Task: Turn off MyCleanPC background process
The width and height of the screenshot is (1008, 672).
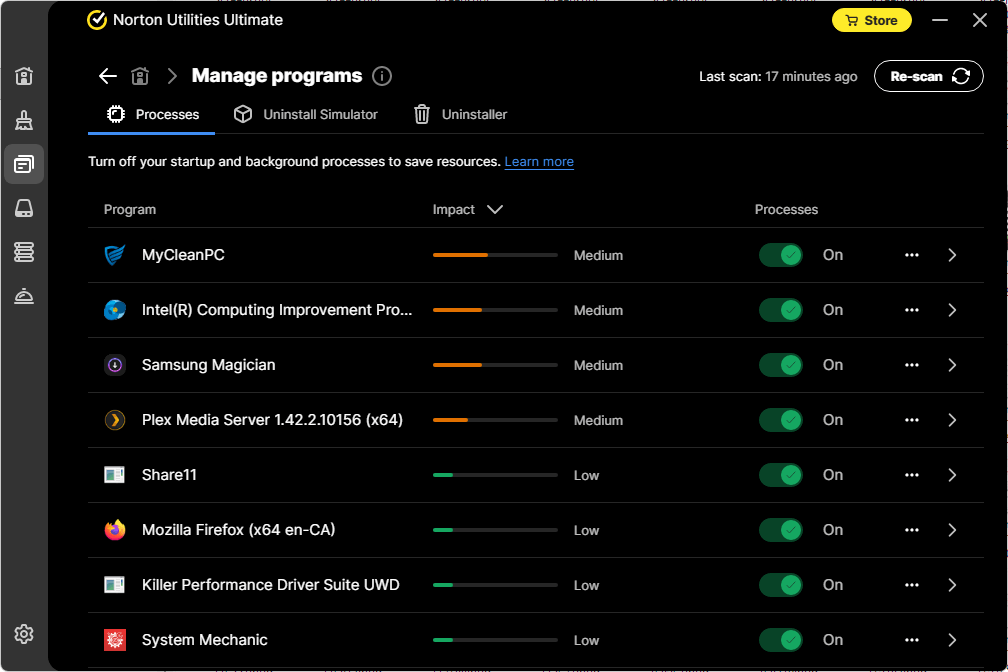Action: (x=781, y=255)
